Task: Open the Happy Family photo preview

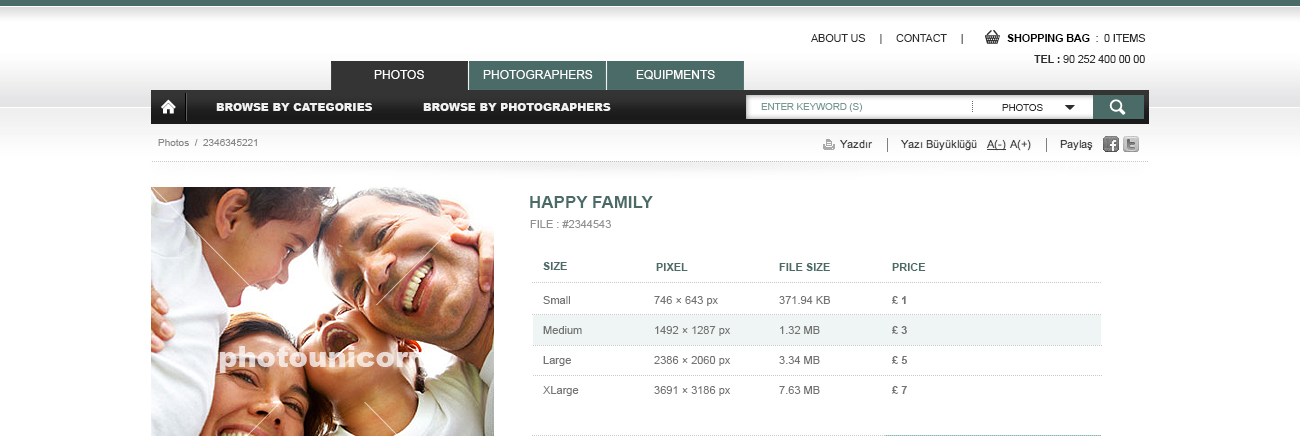Action: pos(322,311)
